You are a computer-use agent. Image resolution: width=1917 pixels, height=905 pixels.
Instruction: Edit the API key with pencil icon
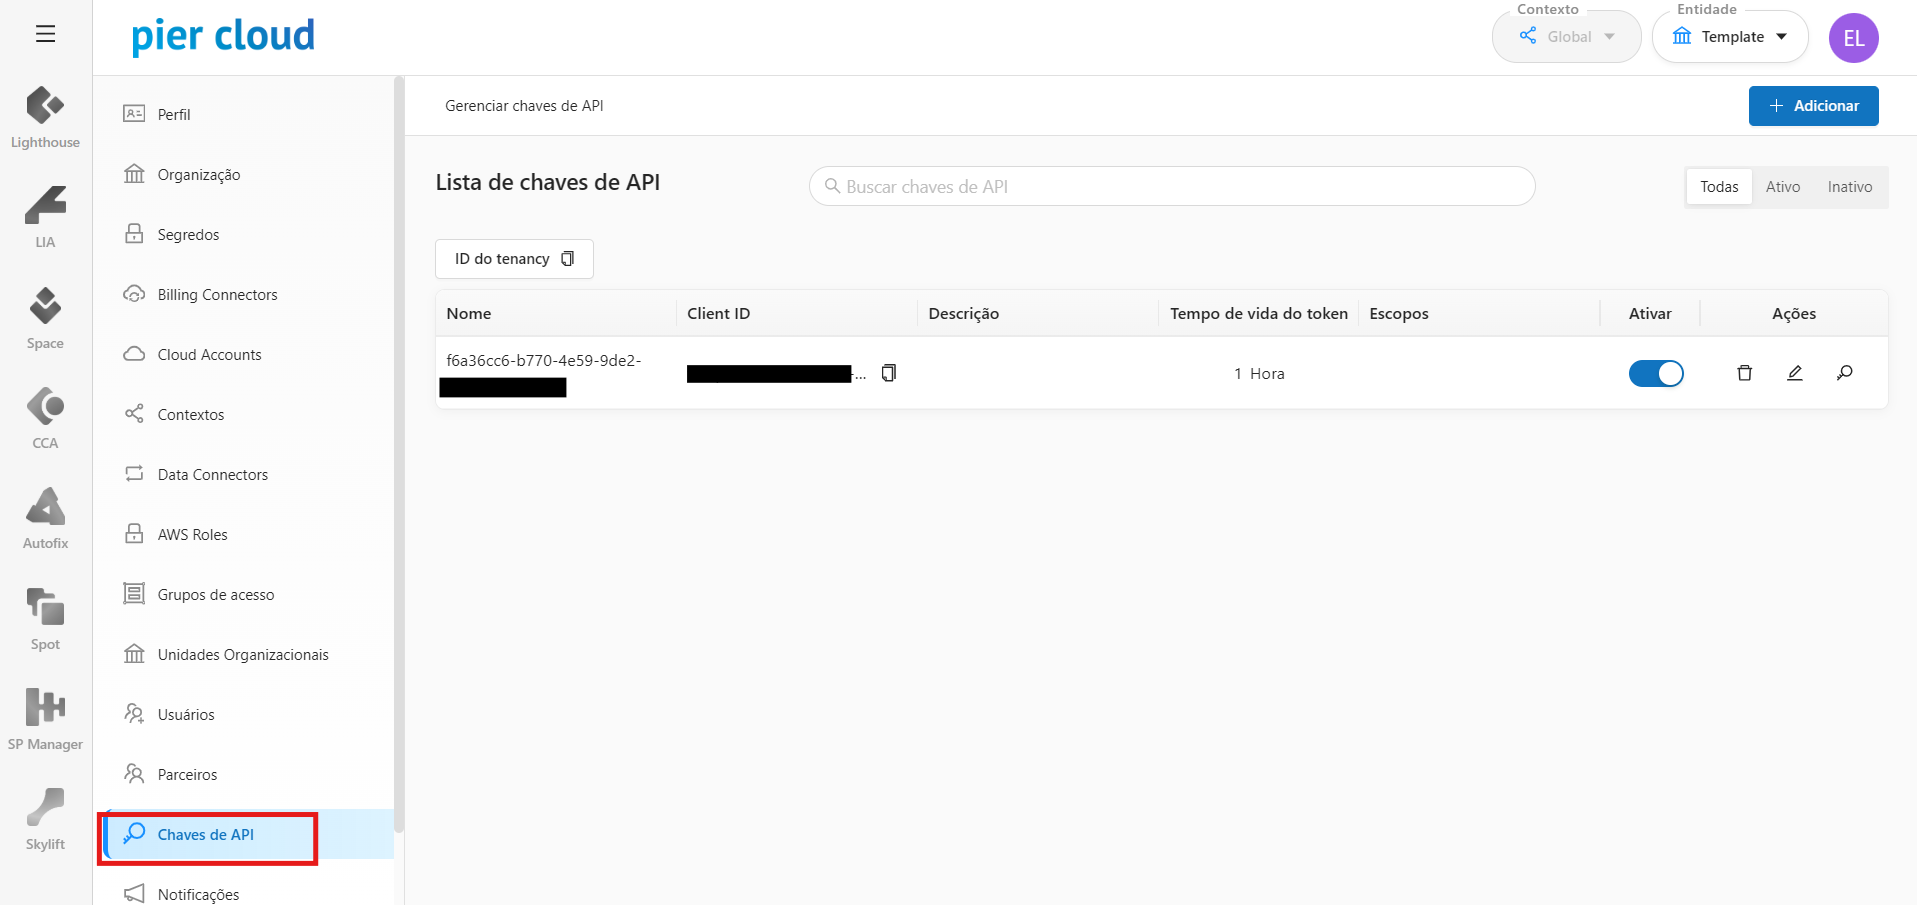(x=1794, y=373)
